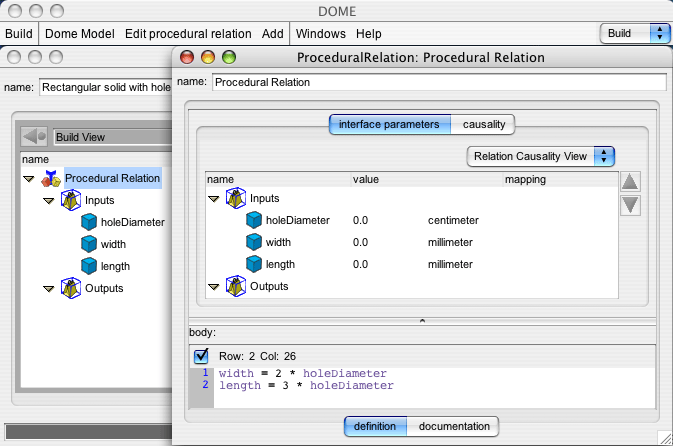
Task: Collapse the Outputs node in the left model tree
Action: [49, 288]
